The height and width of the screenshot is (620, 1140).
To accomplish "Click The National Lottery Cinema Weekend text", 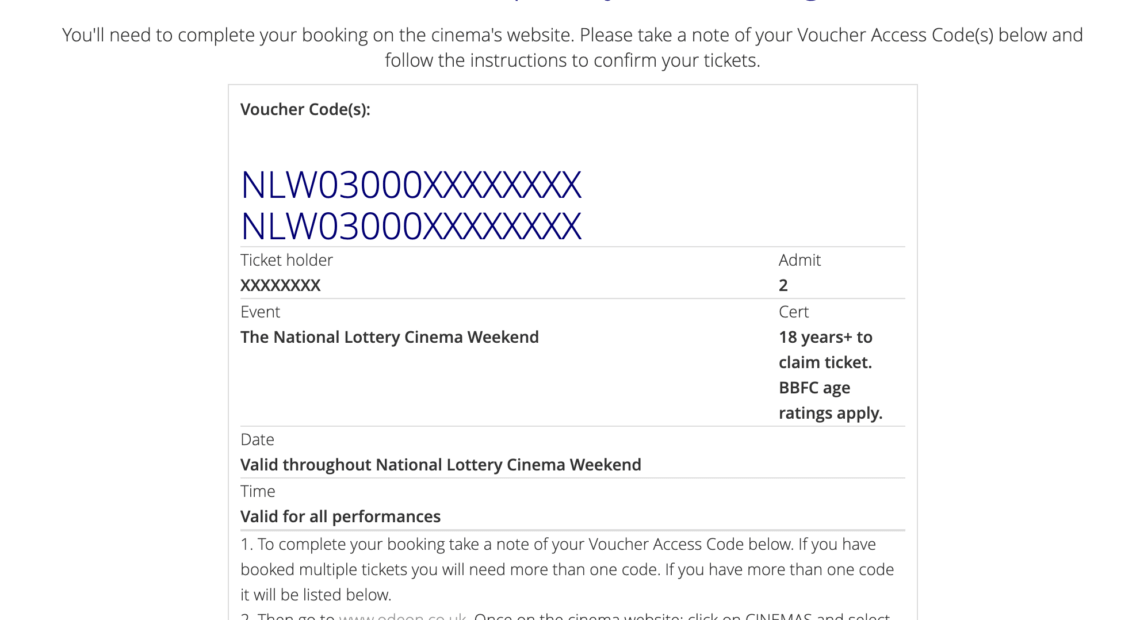I will pos(390,337).
